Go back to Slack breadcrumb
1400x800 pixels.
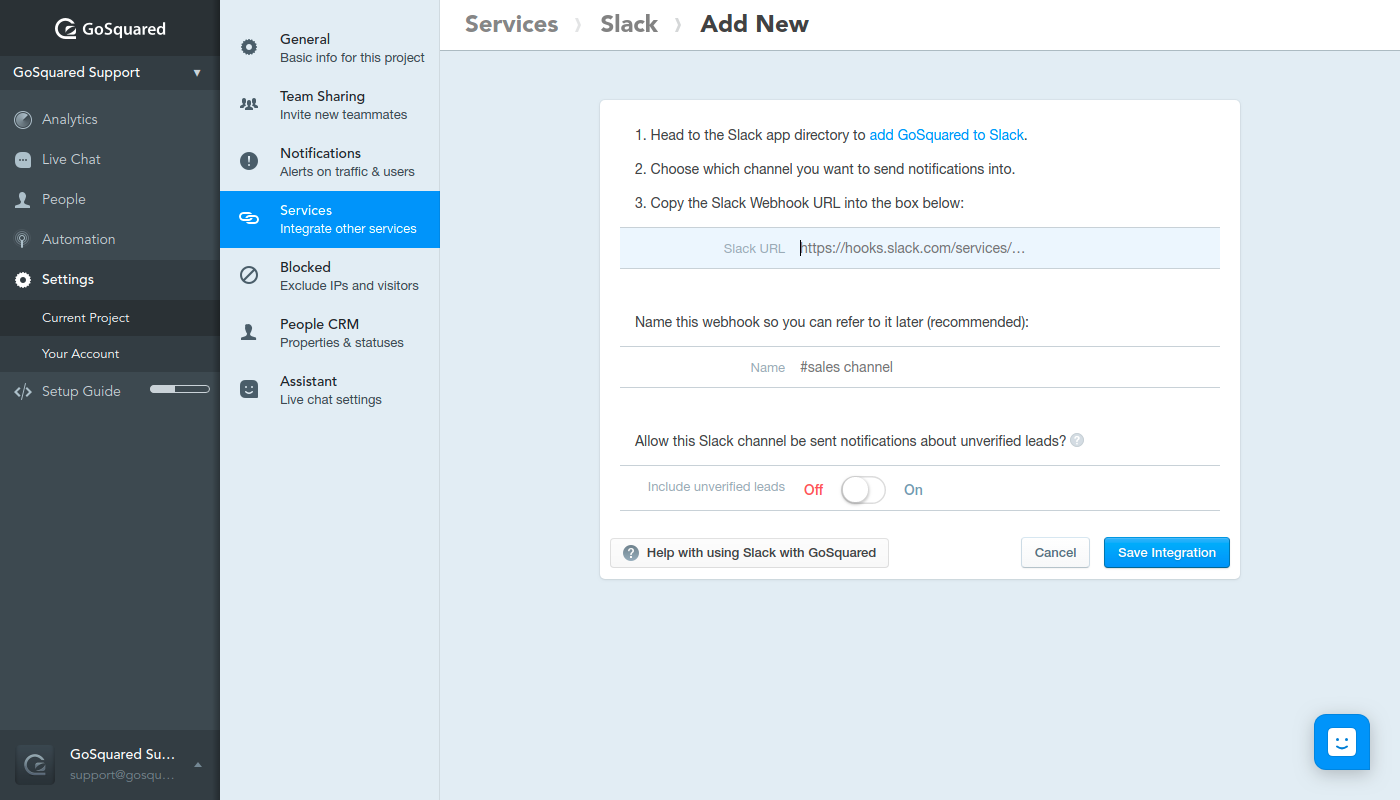(x=629, y=24)
